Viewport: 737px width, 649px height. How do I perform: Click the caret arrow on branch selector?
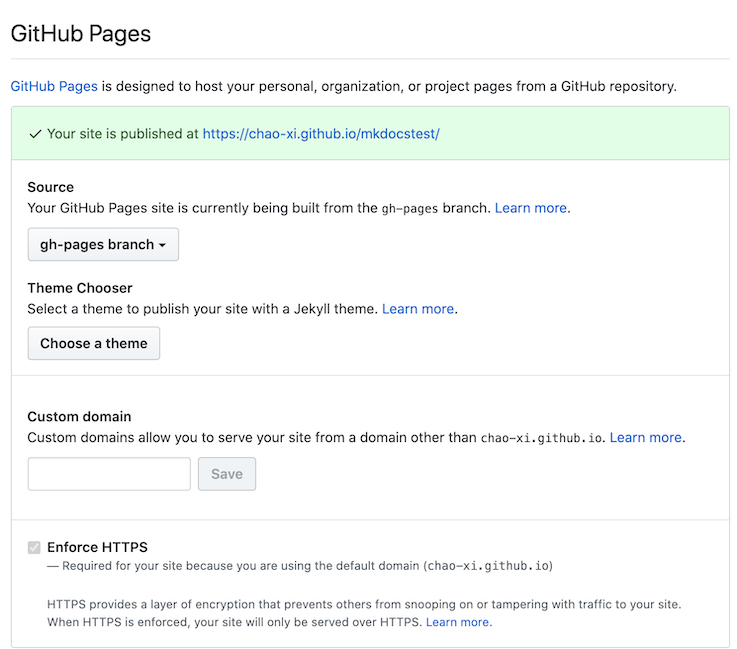pyautogui.click(x=162, y=245)
